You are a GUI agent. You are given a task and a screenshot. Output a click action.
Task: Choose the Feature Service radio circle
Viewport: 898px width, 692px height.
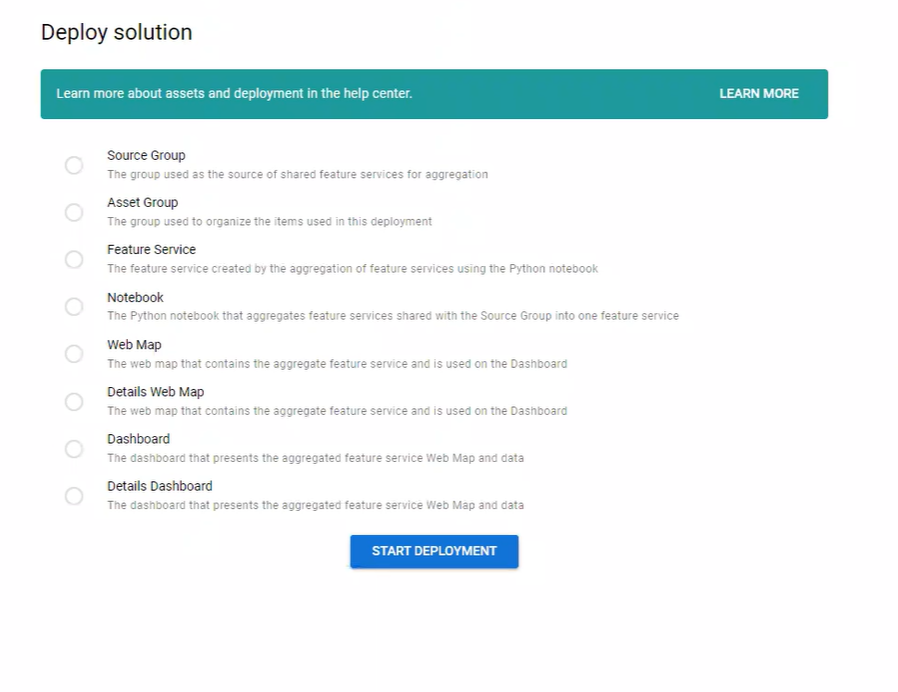point(74,259)
